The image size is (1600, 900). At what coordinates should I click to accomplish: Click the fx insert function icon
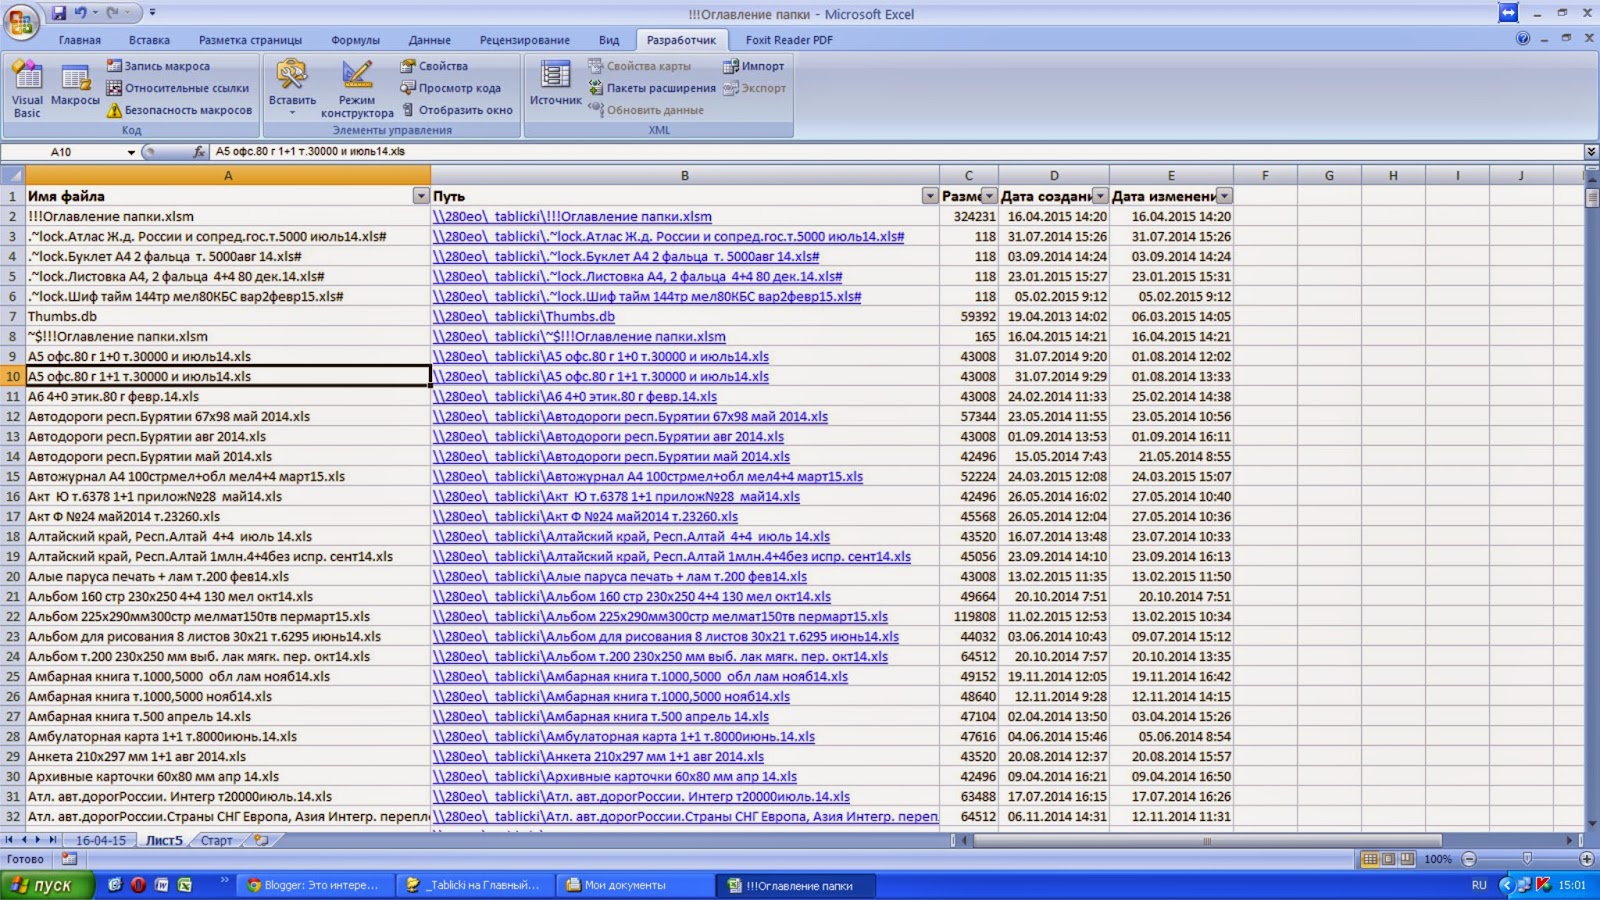coord(198,152)
